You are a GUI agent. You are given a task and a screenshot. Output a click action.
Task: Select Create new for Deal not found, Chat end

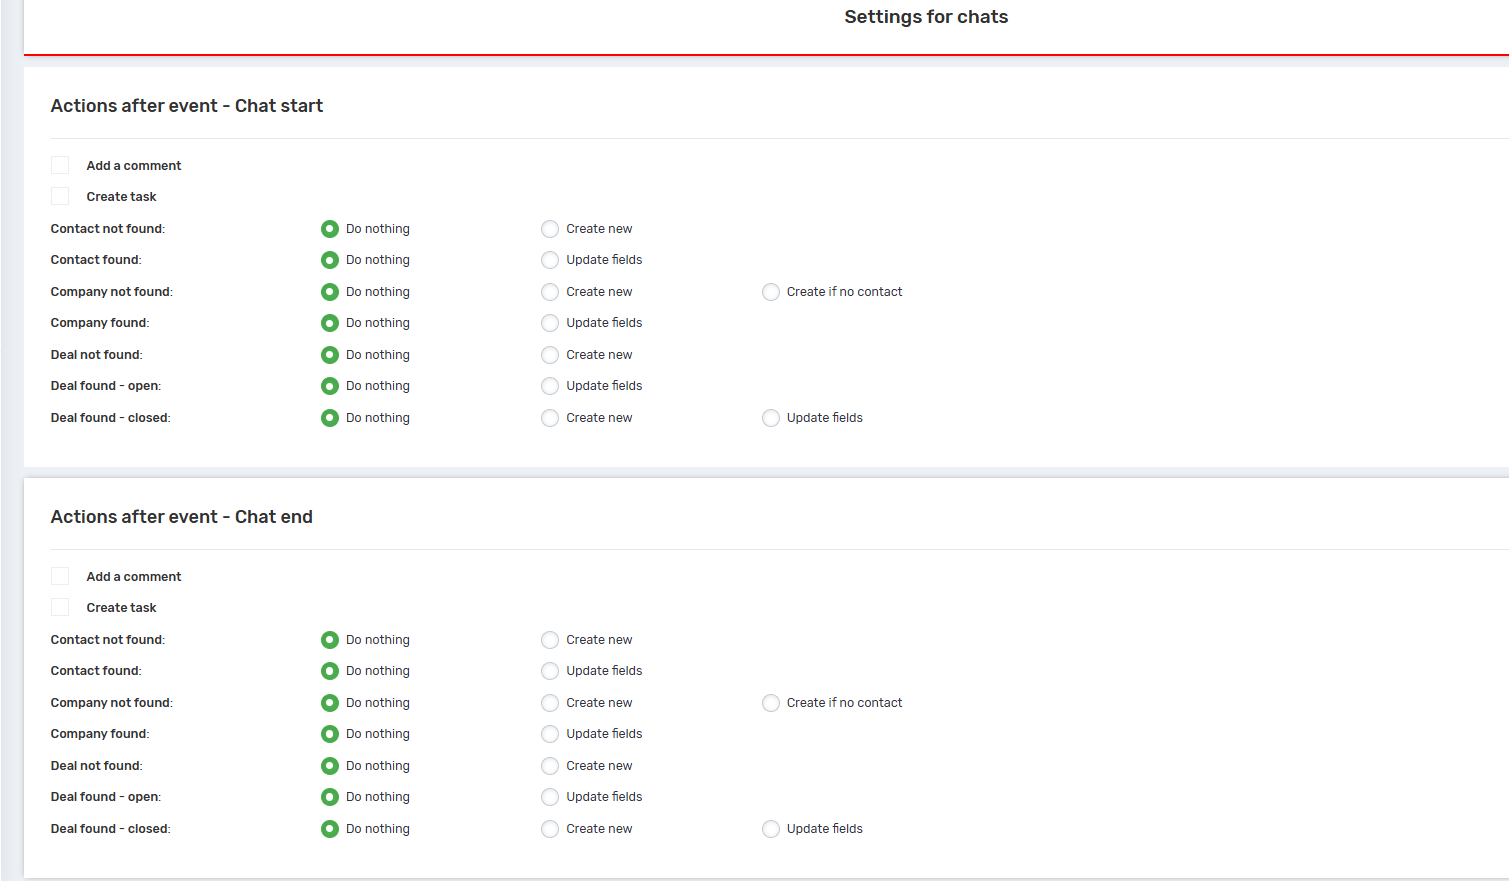pyautogui.click(x=550, y=766)
